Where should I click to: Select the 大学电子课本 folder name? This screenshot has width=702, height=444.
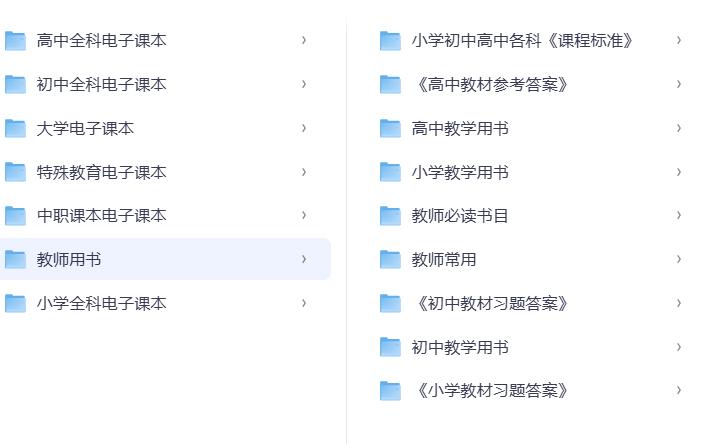pos(85,128)
